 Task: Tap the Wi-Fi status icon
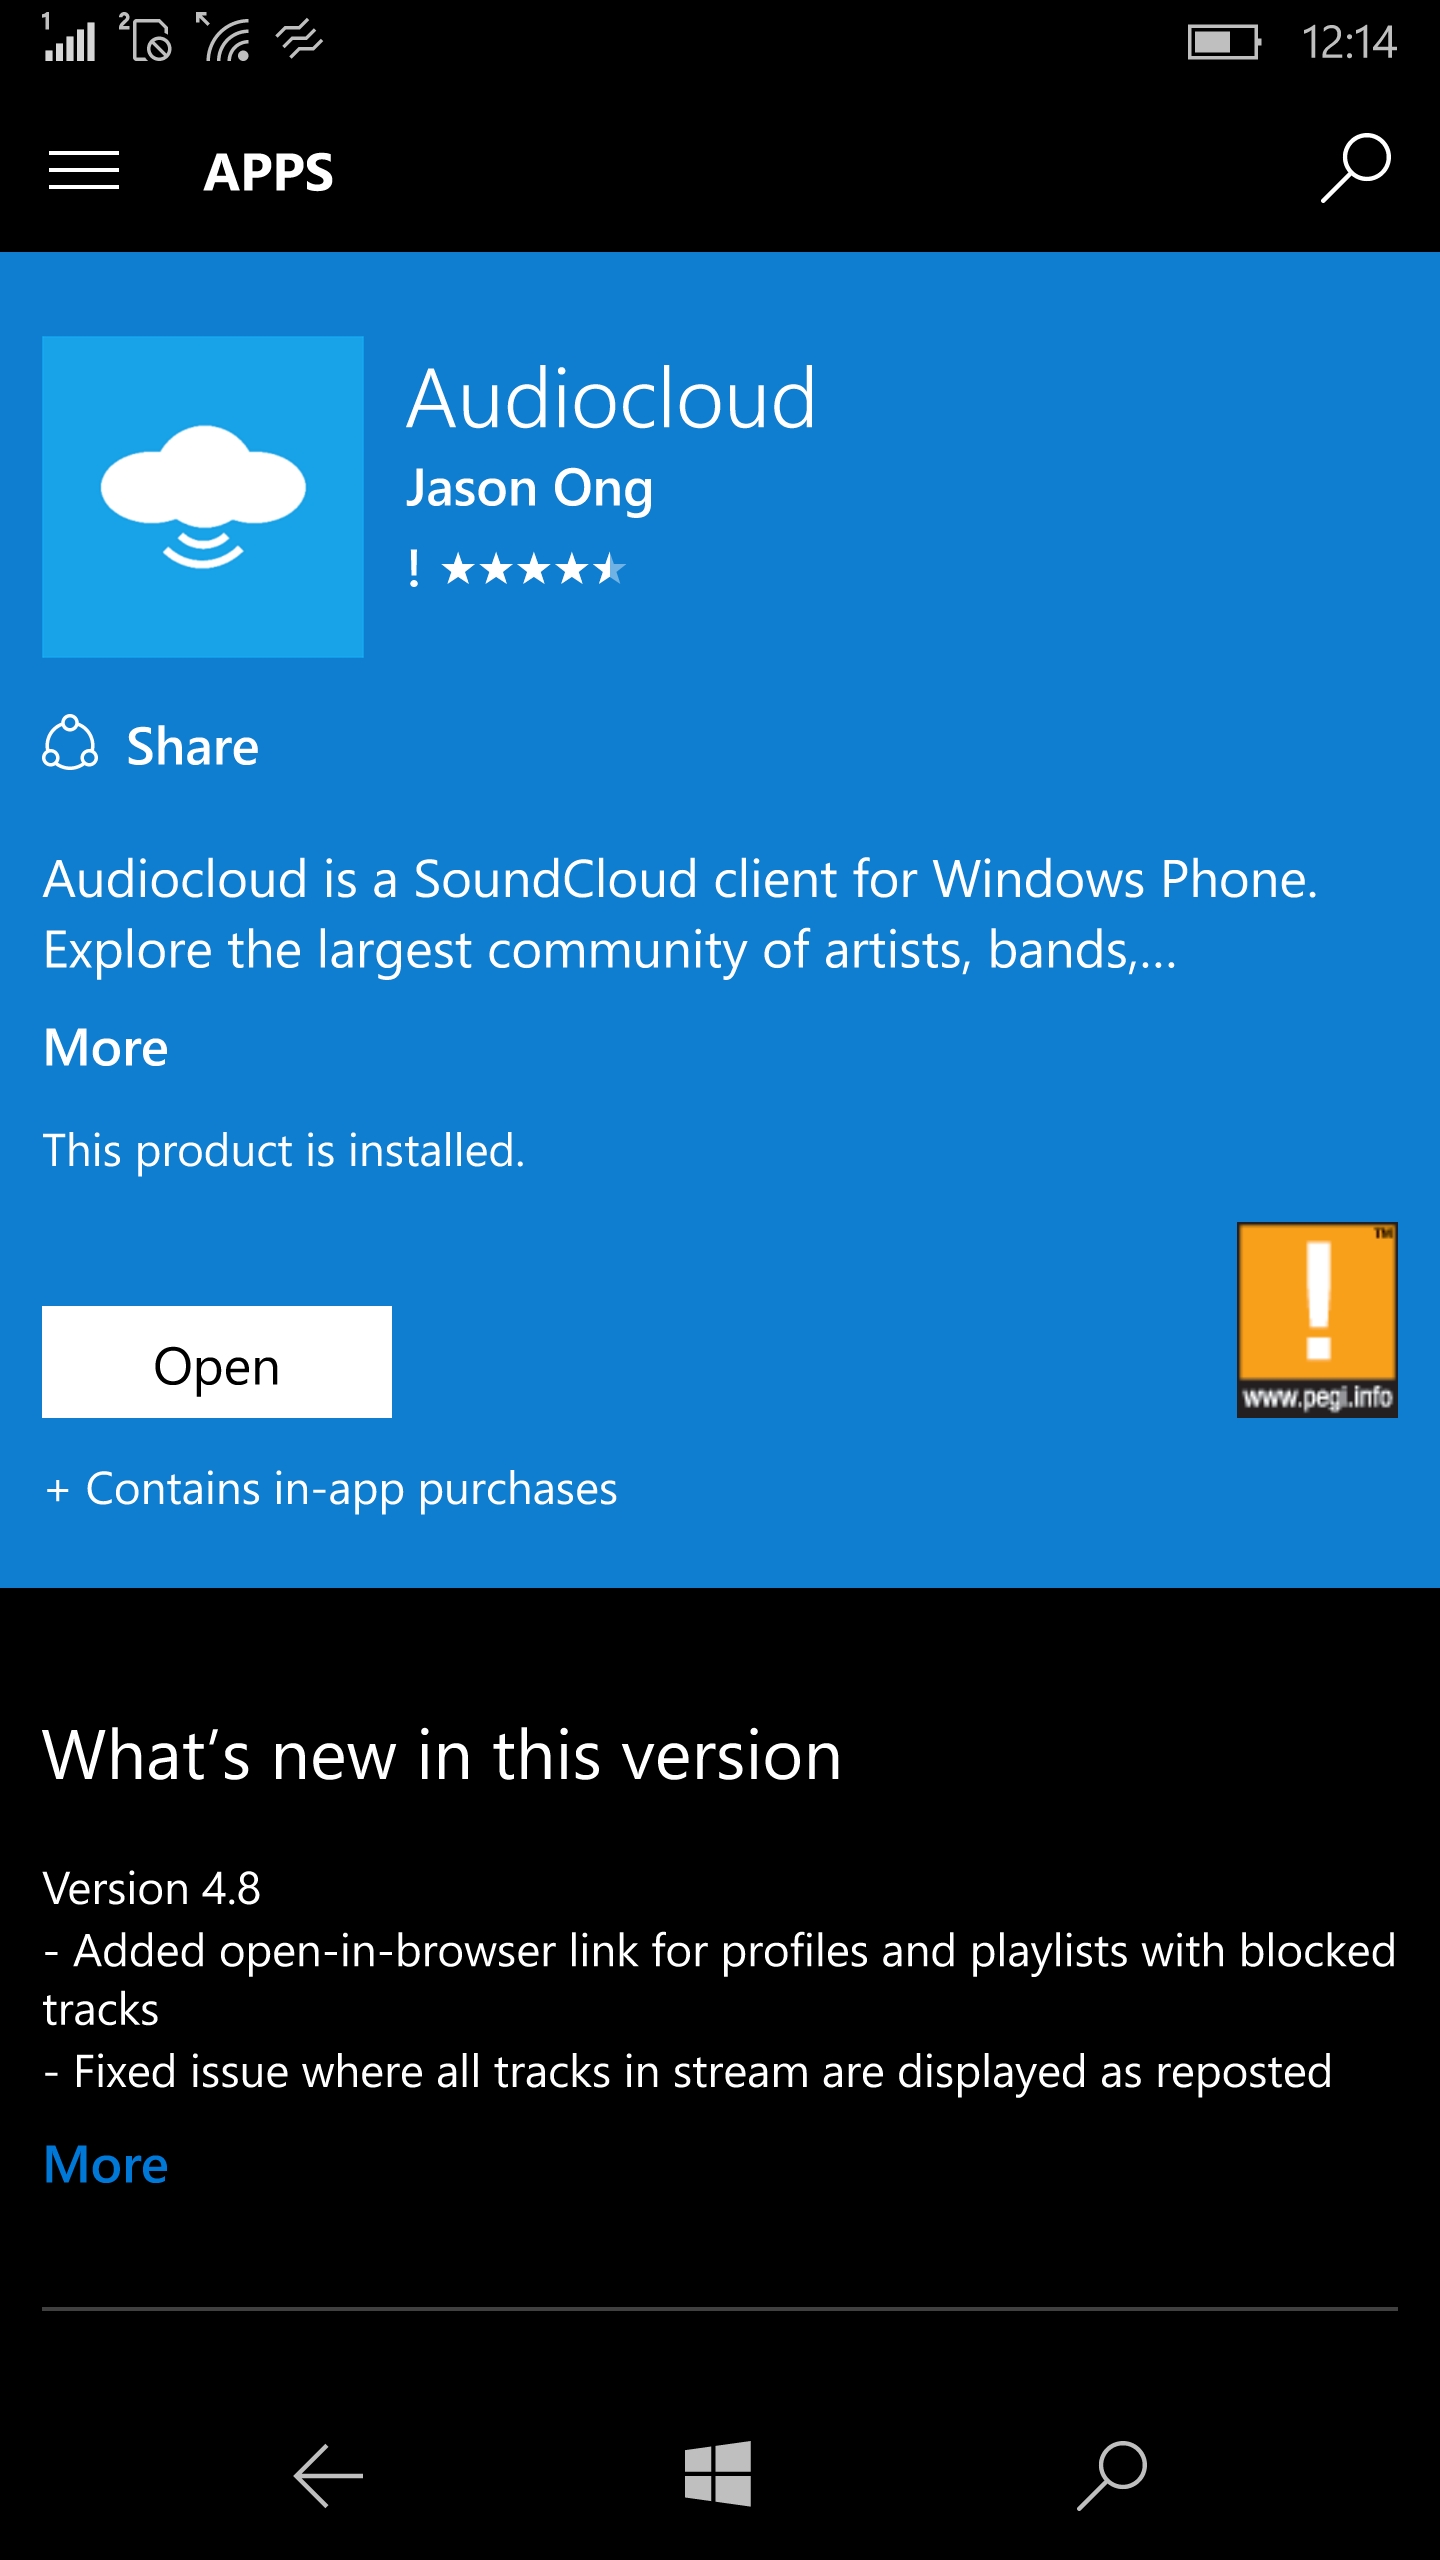pos(226,40)
